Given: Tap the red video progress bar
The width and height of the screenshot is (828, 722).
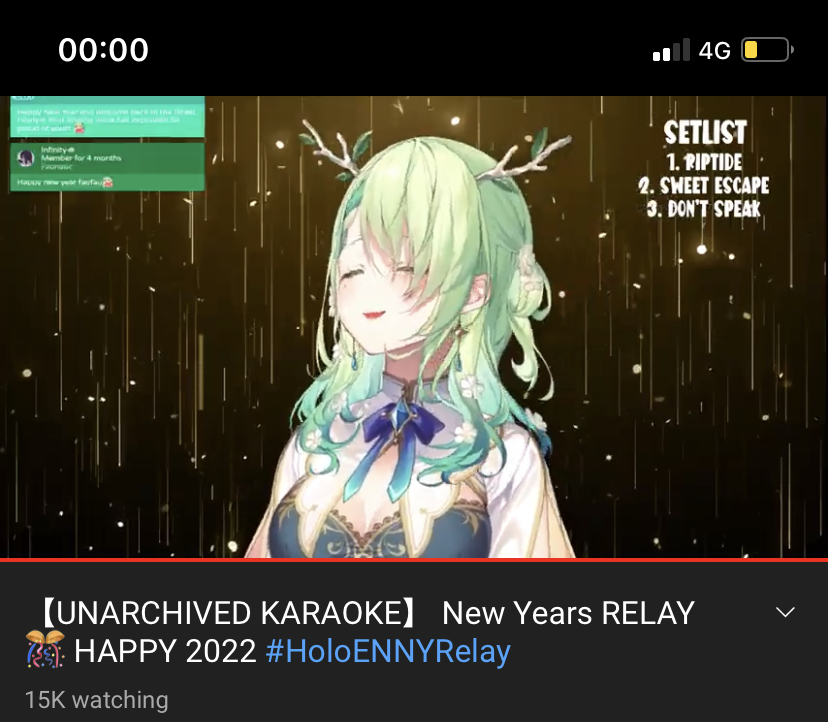Looking at the screenshot, I should (414, 559).
